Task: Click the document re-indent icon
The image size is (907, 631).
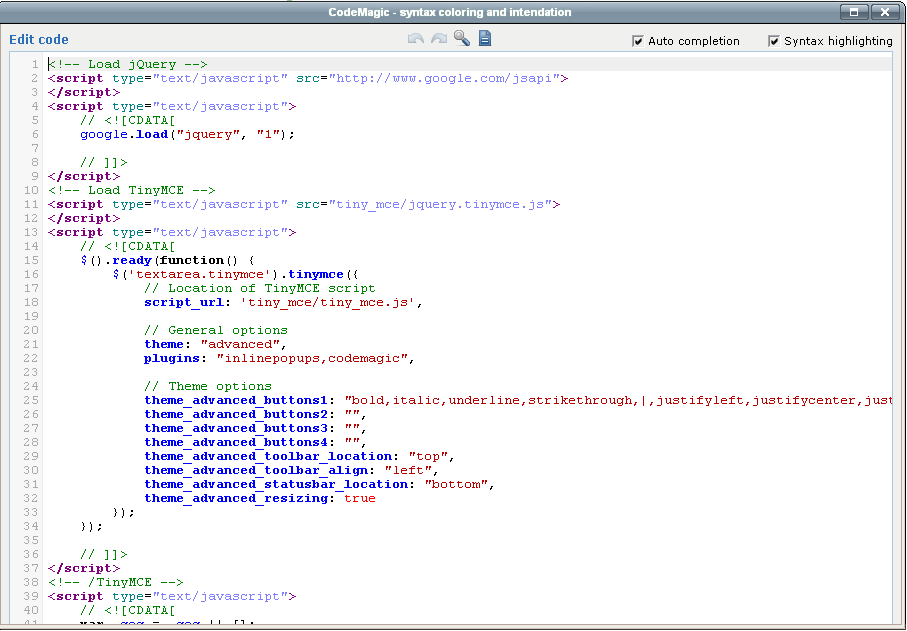Action: (485, 38)
